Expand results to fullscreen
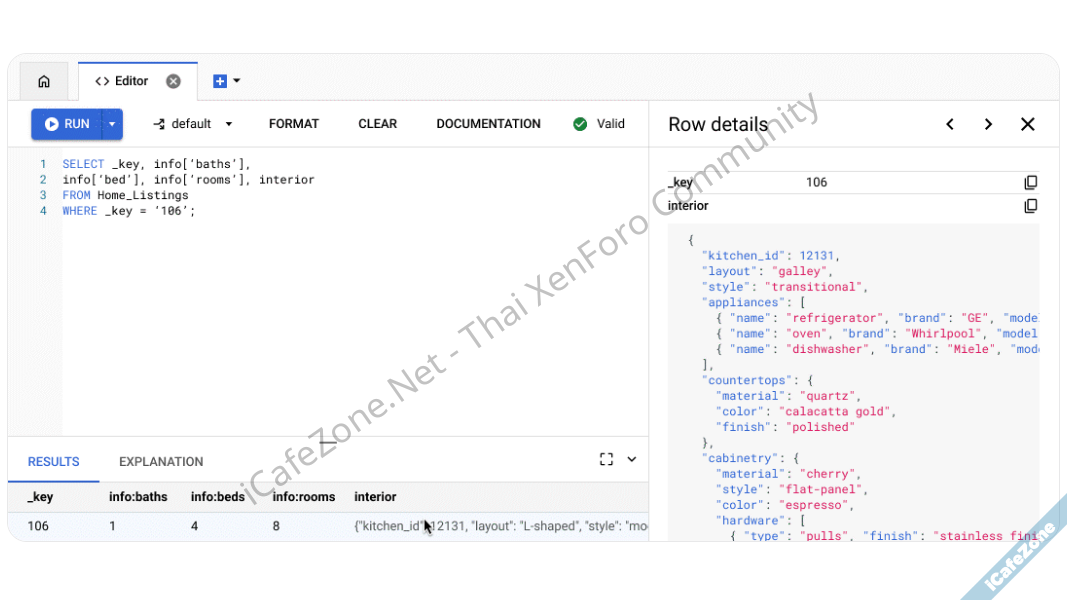Image resolution: width=1067 pixels, height=600 pixels. tap(606, 459)
